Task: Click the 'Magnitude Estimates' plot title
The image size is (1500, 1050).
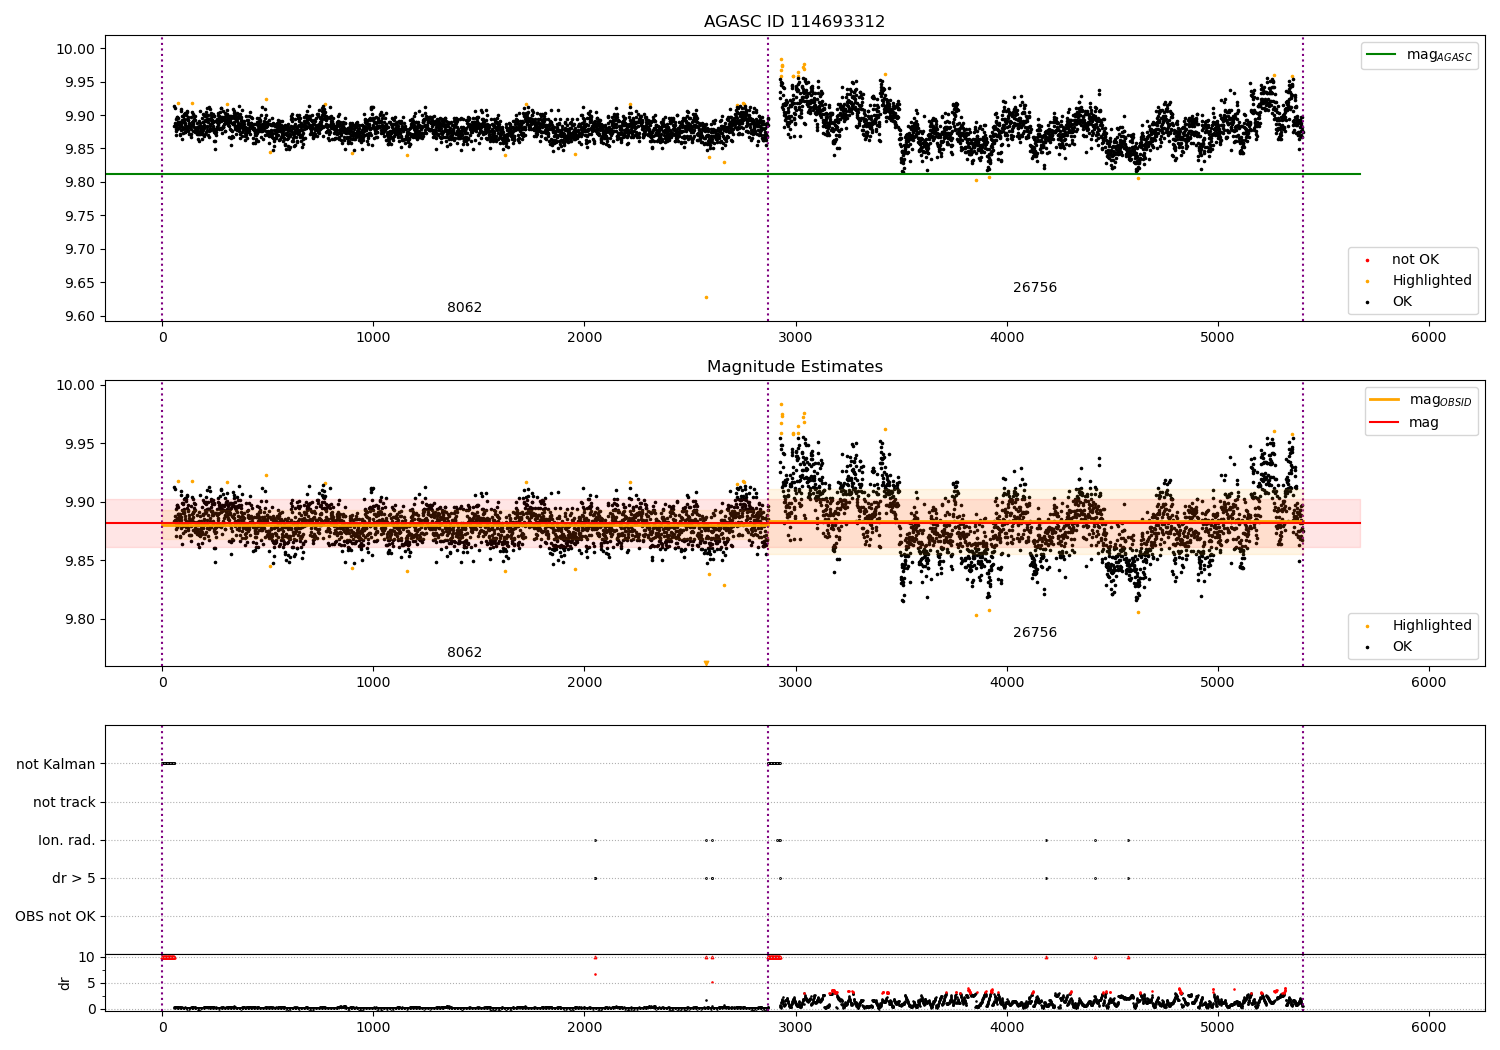Action: click(794, 367)
